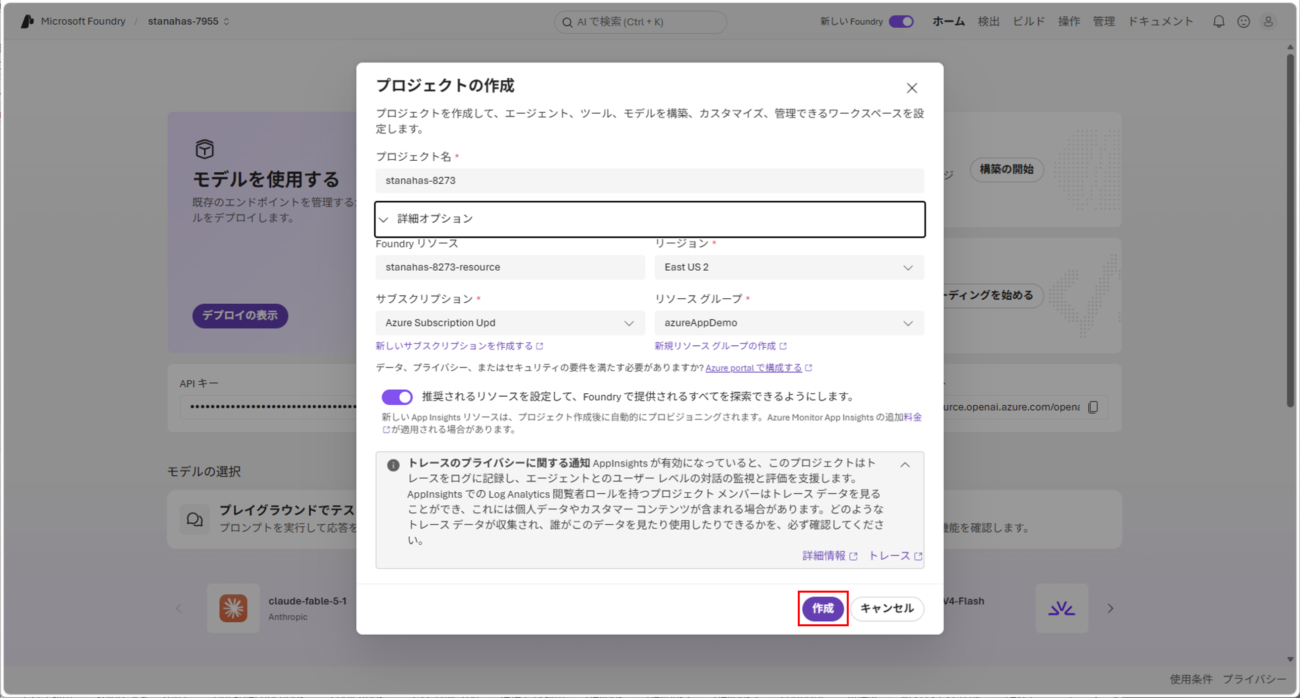Click the プライバシー footer link

click(1254, 679)
